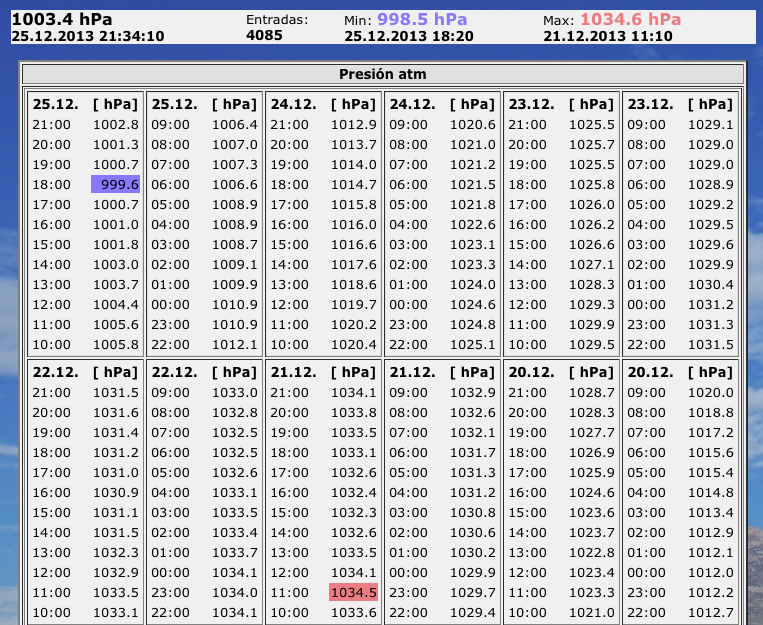
Task: Select the red highlighted 1034.5 cell
Action: point(353,592)
